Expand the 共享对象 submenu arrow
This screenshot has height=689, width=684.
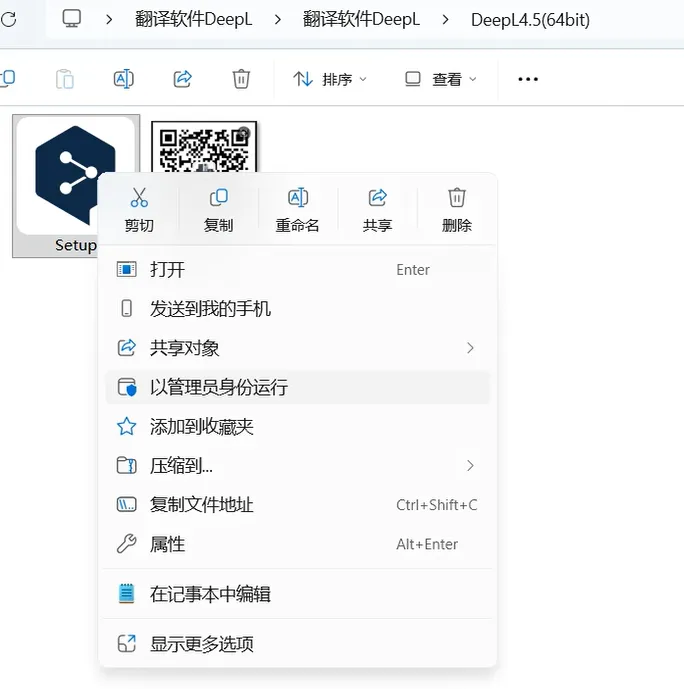[x=470, y=348]
